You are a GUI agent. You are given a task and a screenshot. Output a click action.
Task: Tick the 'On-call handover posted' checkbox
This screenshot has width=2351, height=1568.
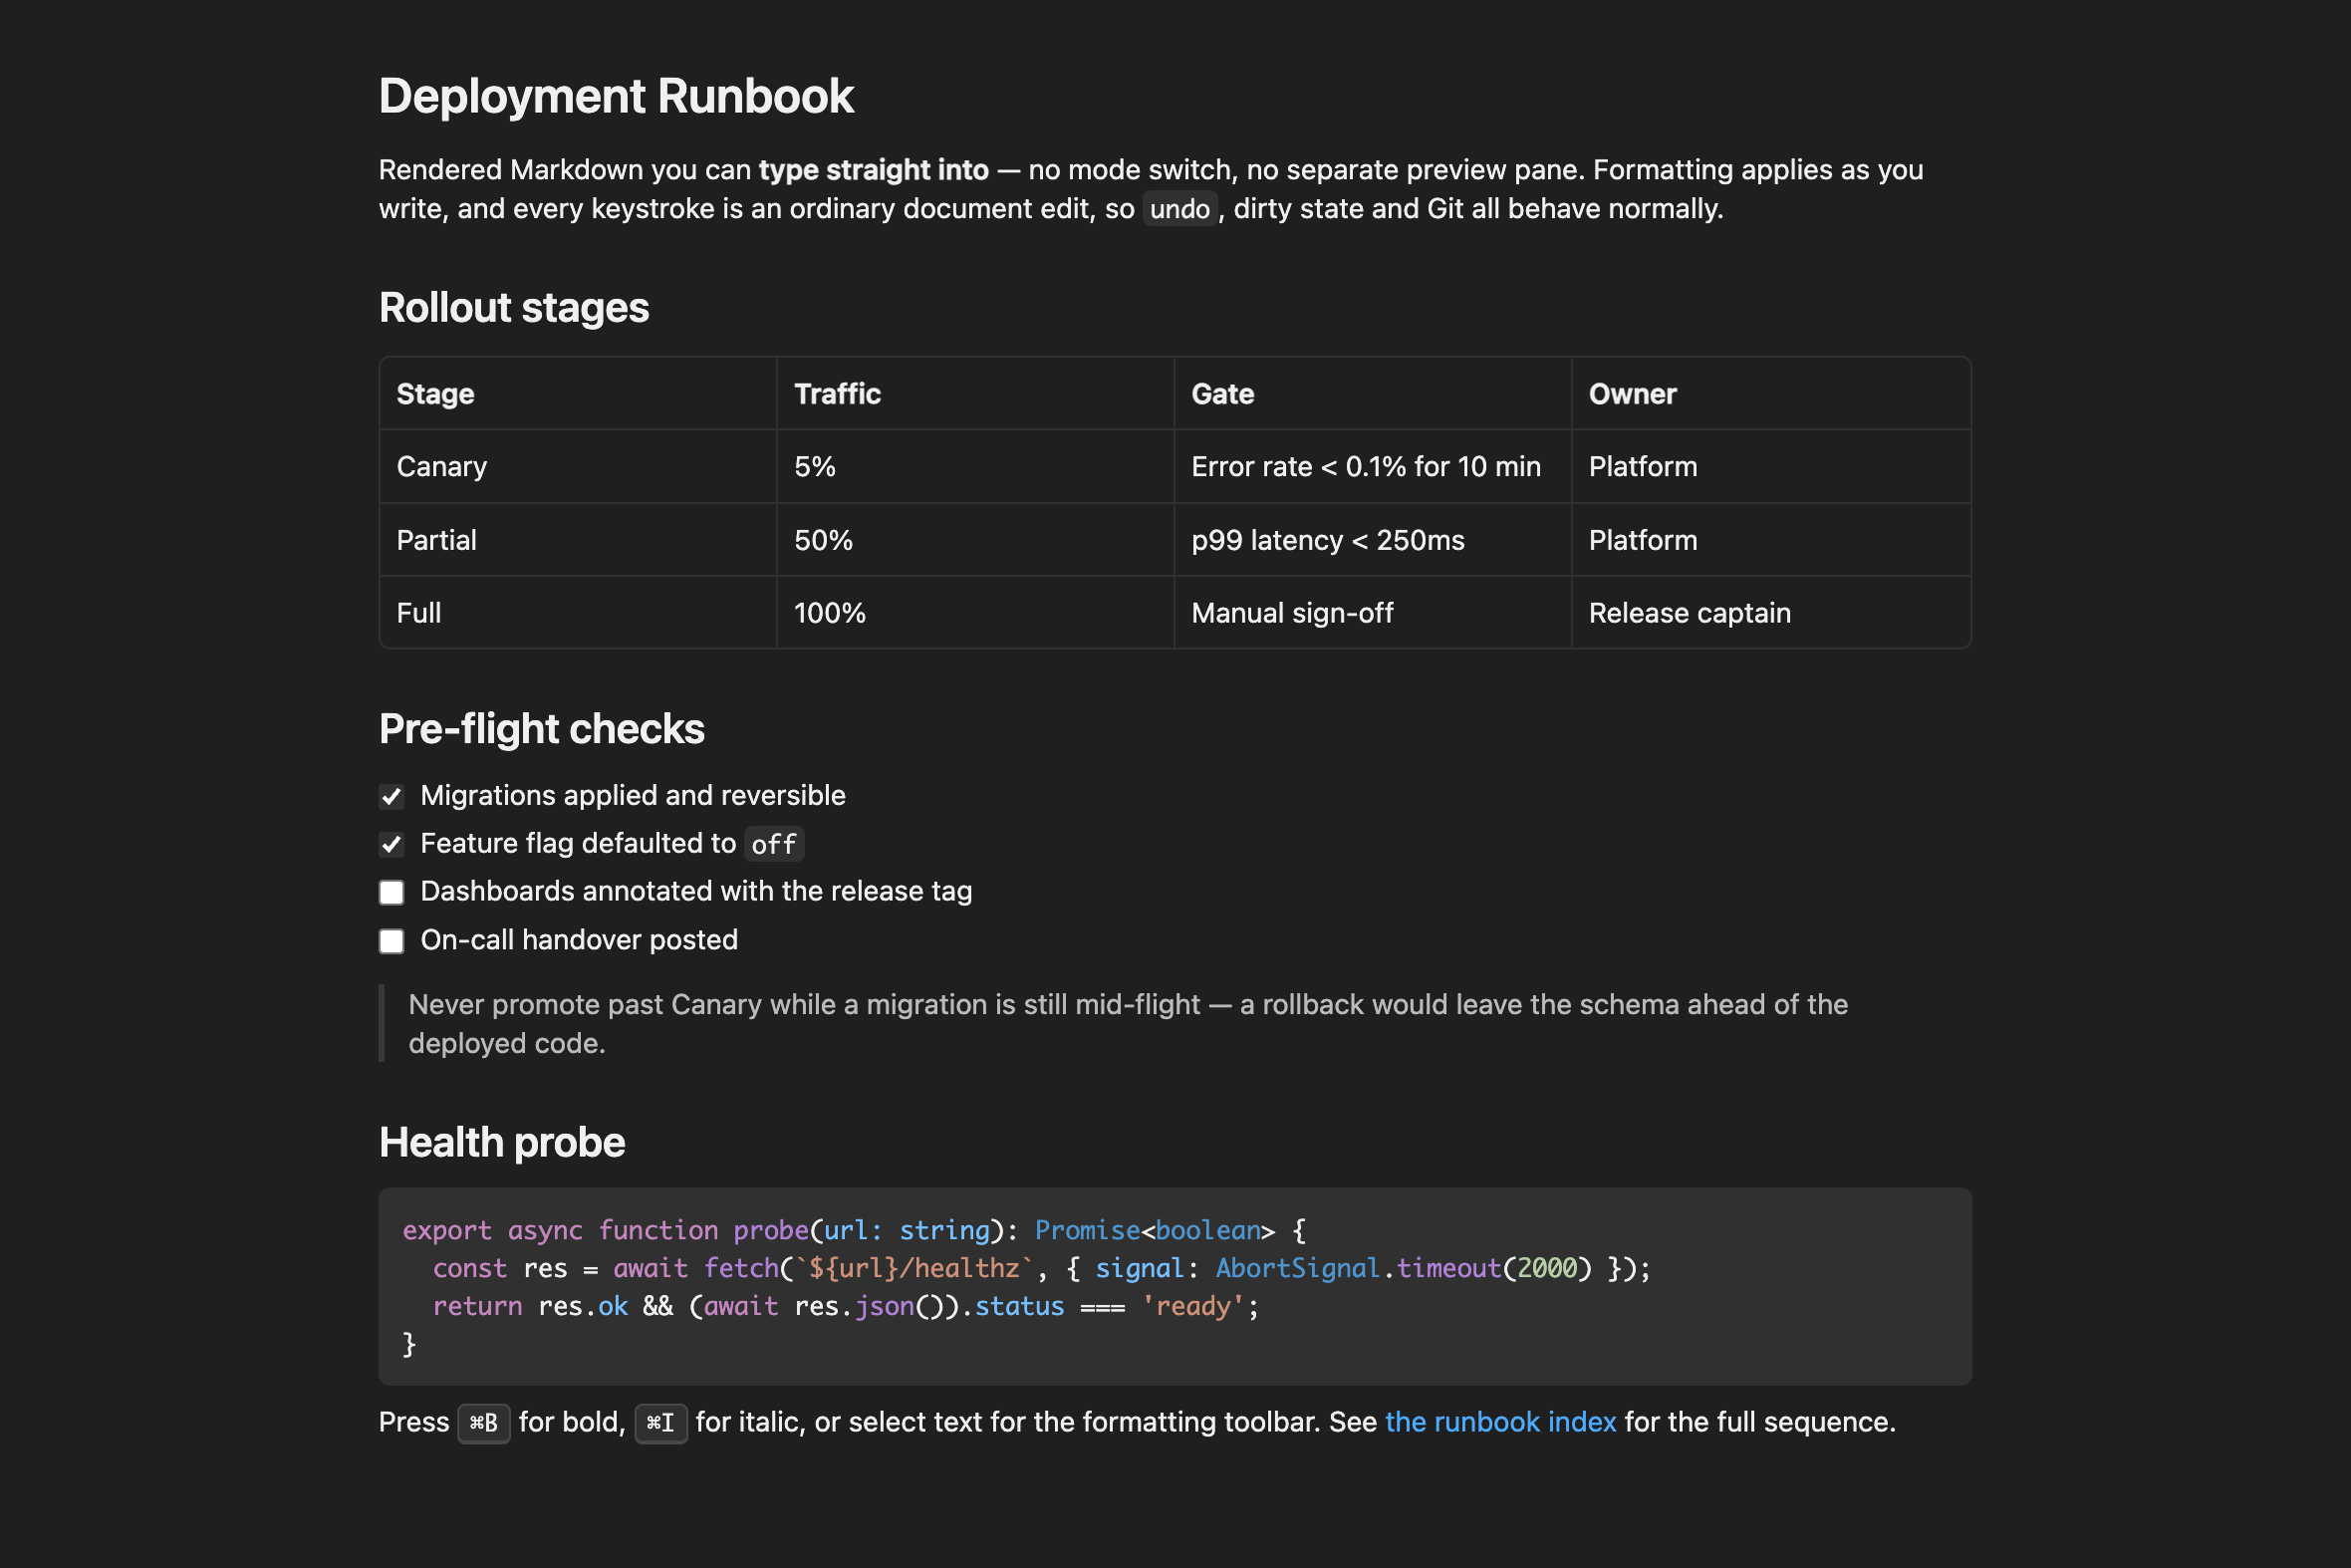pos(391,941)
